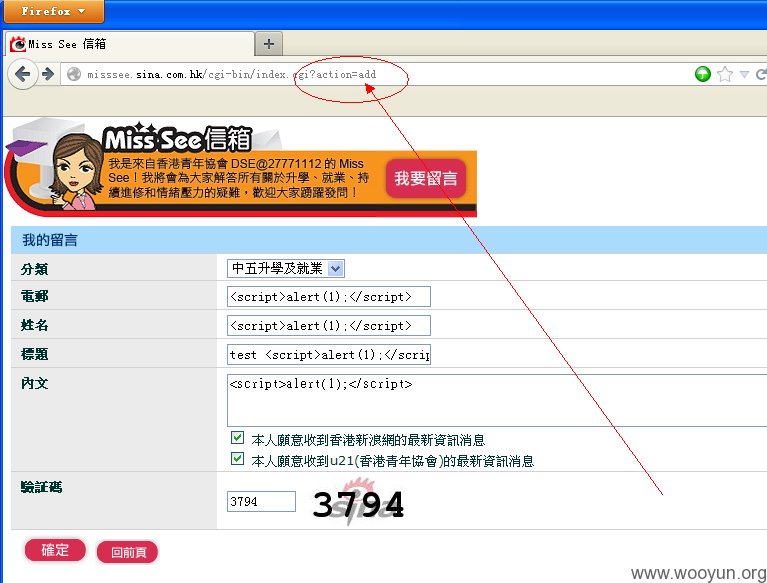Go forward using the forward arrow
This screenshot has height=583, width=767.
(x=48, y=74)
